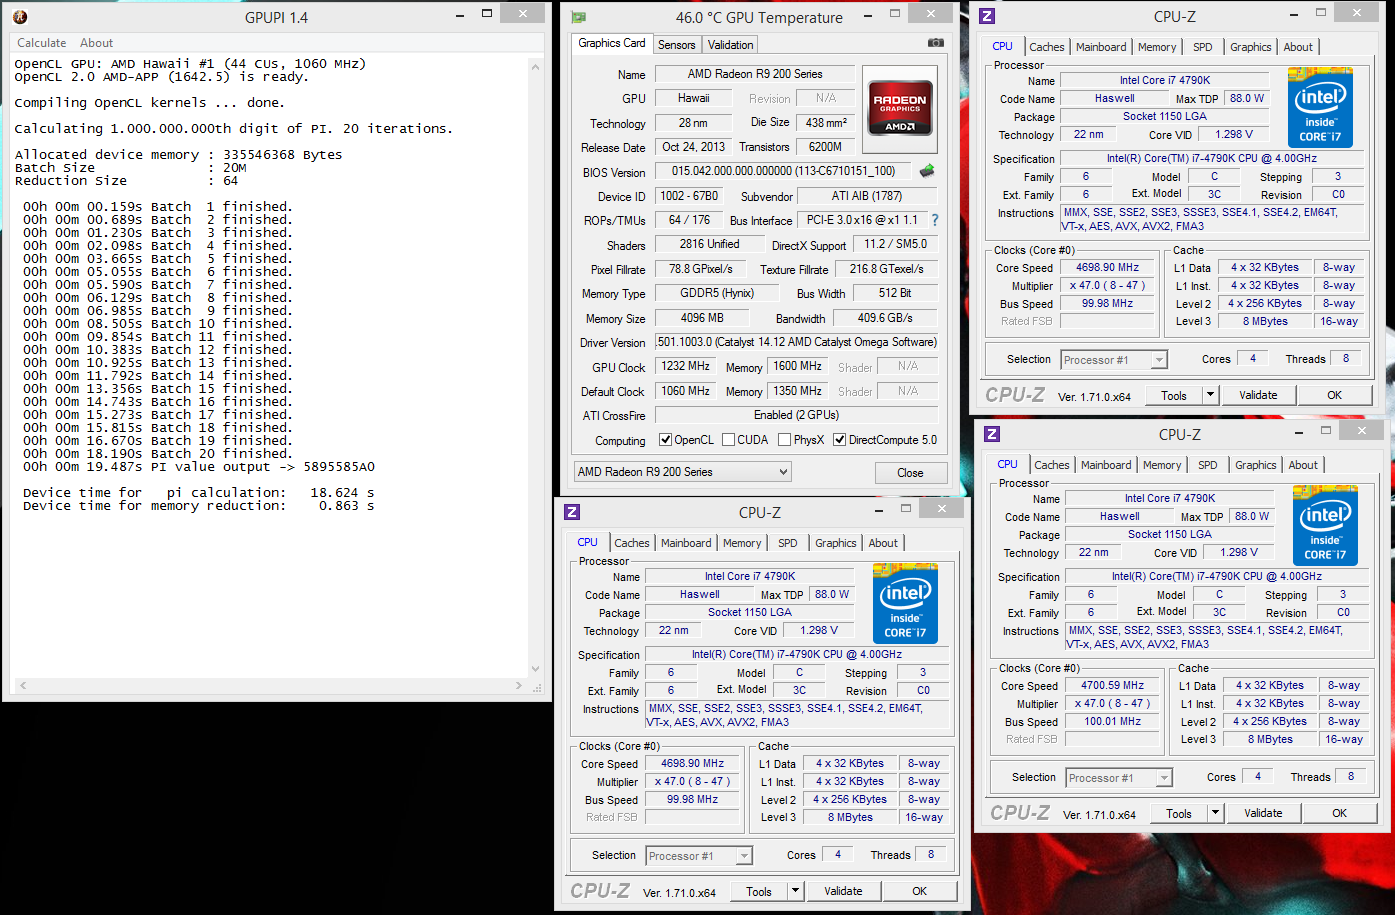The image size is (1395, 915).
Task: Click the scroll-left arrow in the GPUPI output
Action: coord(22,686)
